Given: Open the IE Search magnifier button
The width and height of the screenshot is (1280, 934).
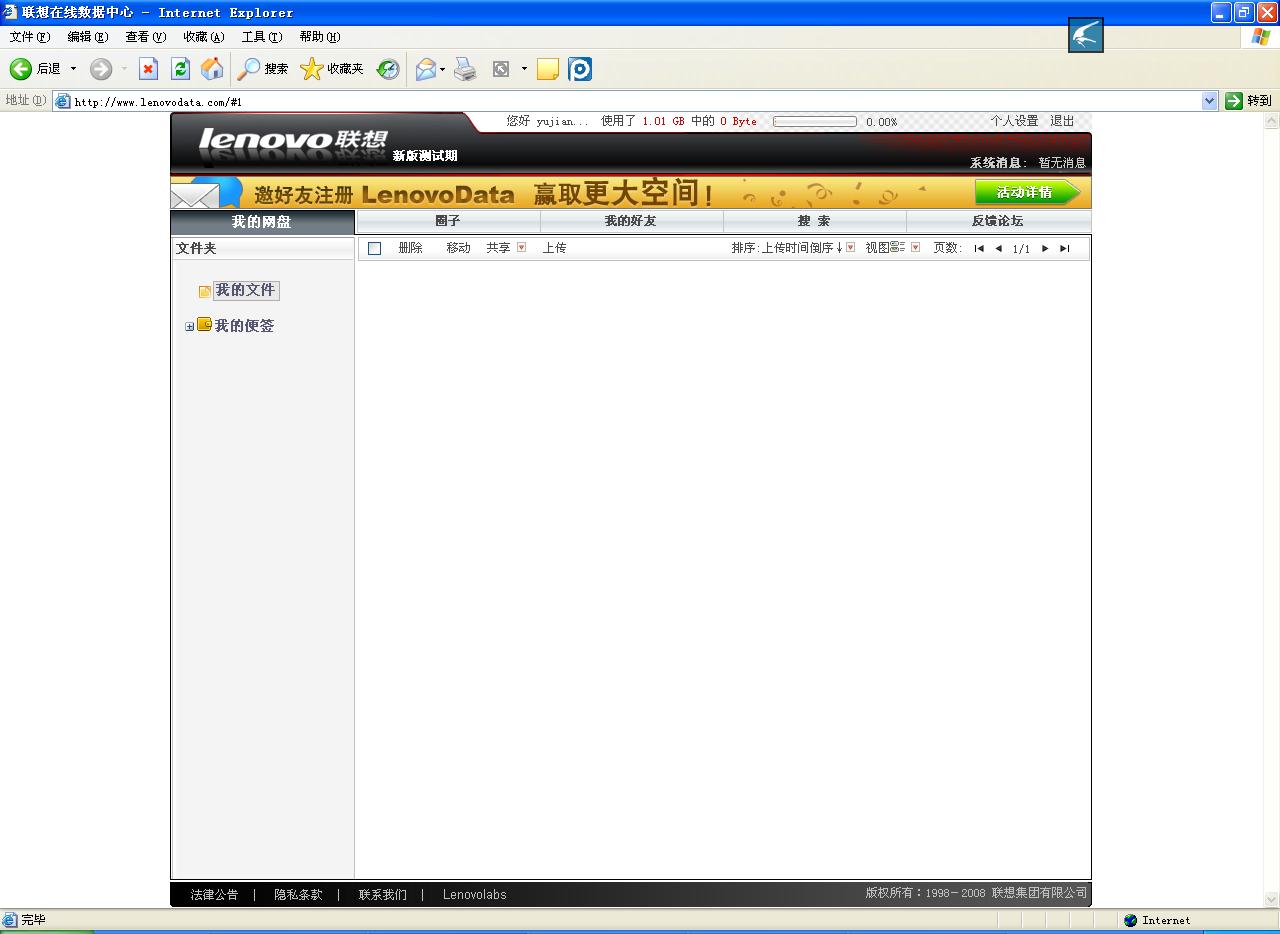Looking at the screenshot, I should pos(262,69).
